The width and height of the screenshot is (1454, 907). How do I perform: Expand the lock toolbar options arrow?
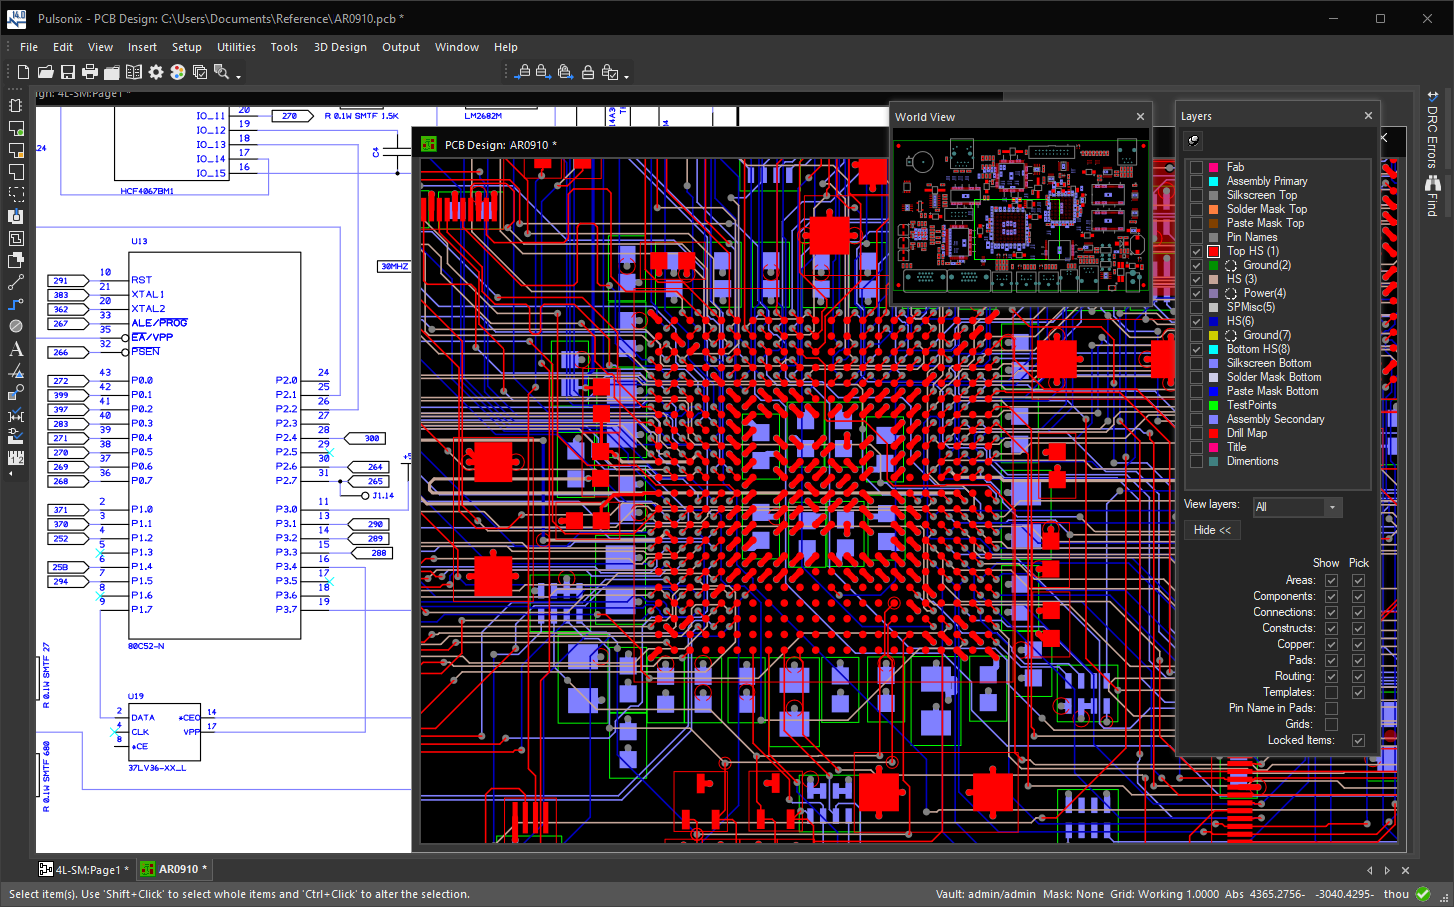(x=627, y=76)
